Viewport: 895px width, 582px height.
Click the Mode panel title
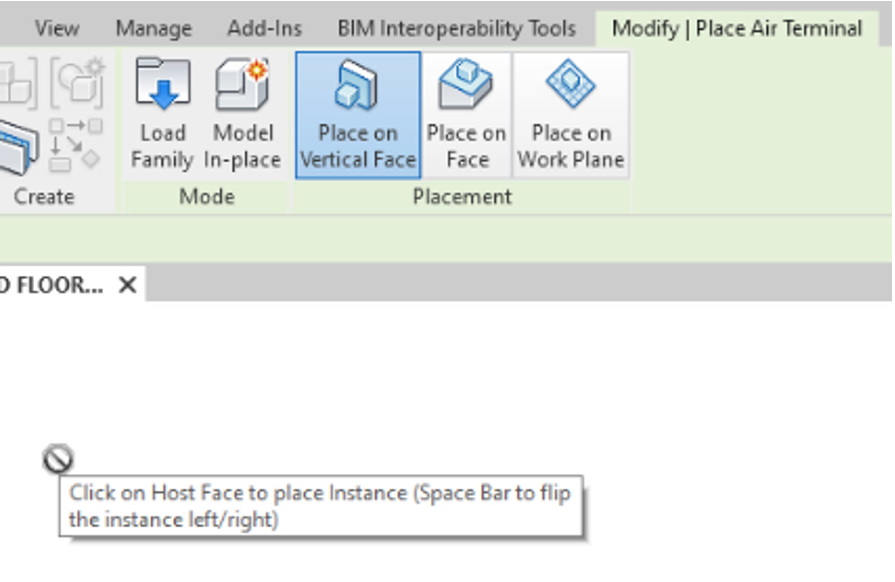pos(207,196)
